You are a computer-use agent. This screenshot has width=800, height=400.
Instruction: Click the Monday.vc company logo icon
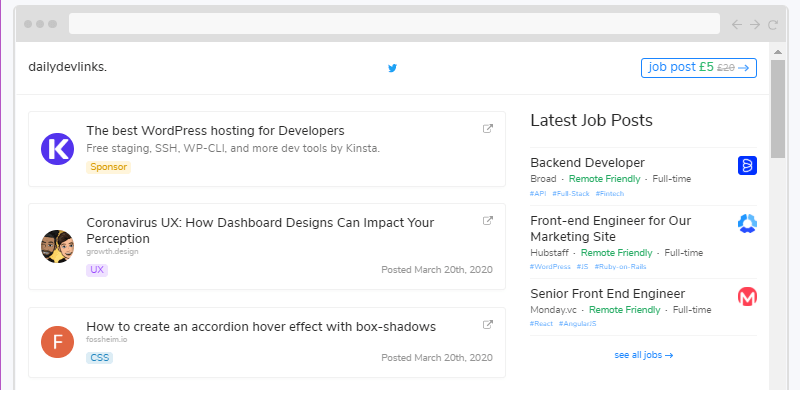tap(747, 296)
